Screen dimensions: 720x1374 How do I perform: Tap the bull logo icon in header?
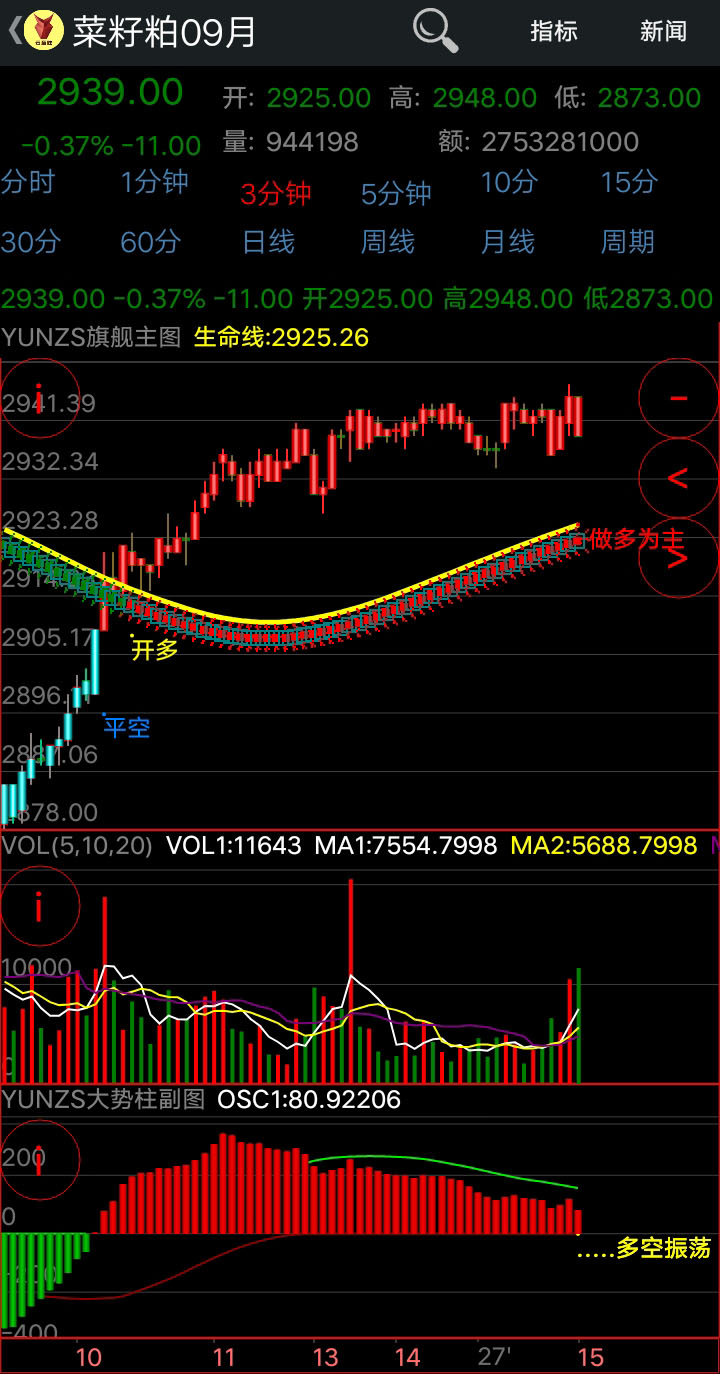tap(44, 31)
